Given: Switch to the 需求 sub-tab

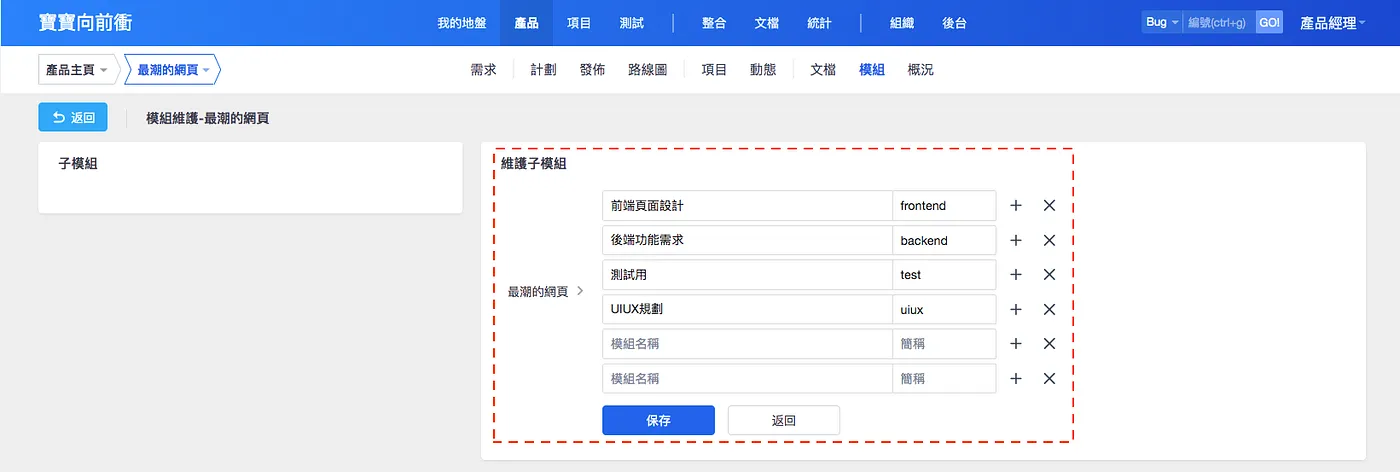Looking at the screenshot, I should point(483,70).
